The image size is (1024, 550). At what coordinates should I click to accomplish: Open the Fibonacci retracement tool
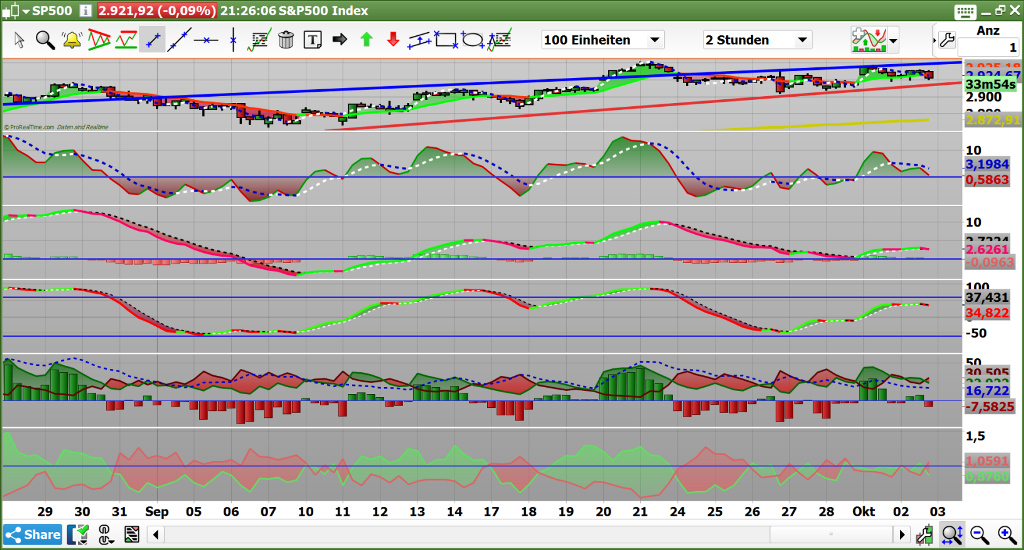(259, 40)
